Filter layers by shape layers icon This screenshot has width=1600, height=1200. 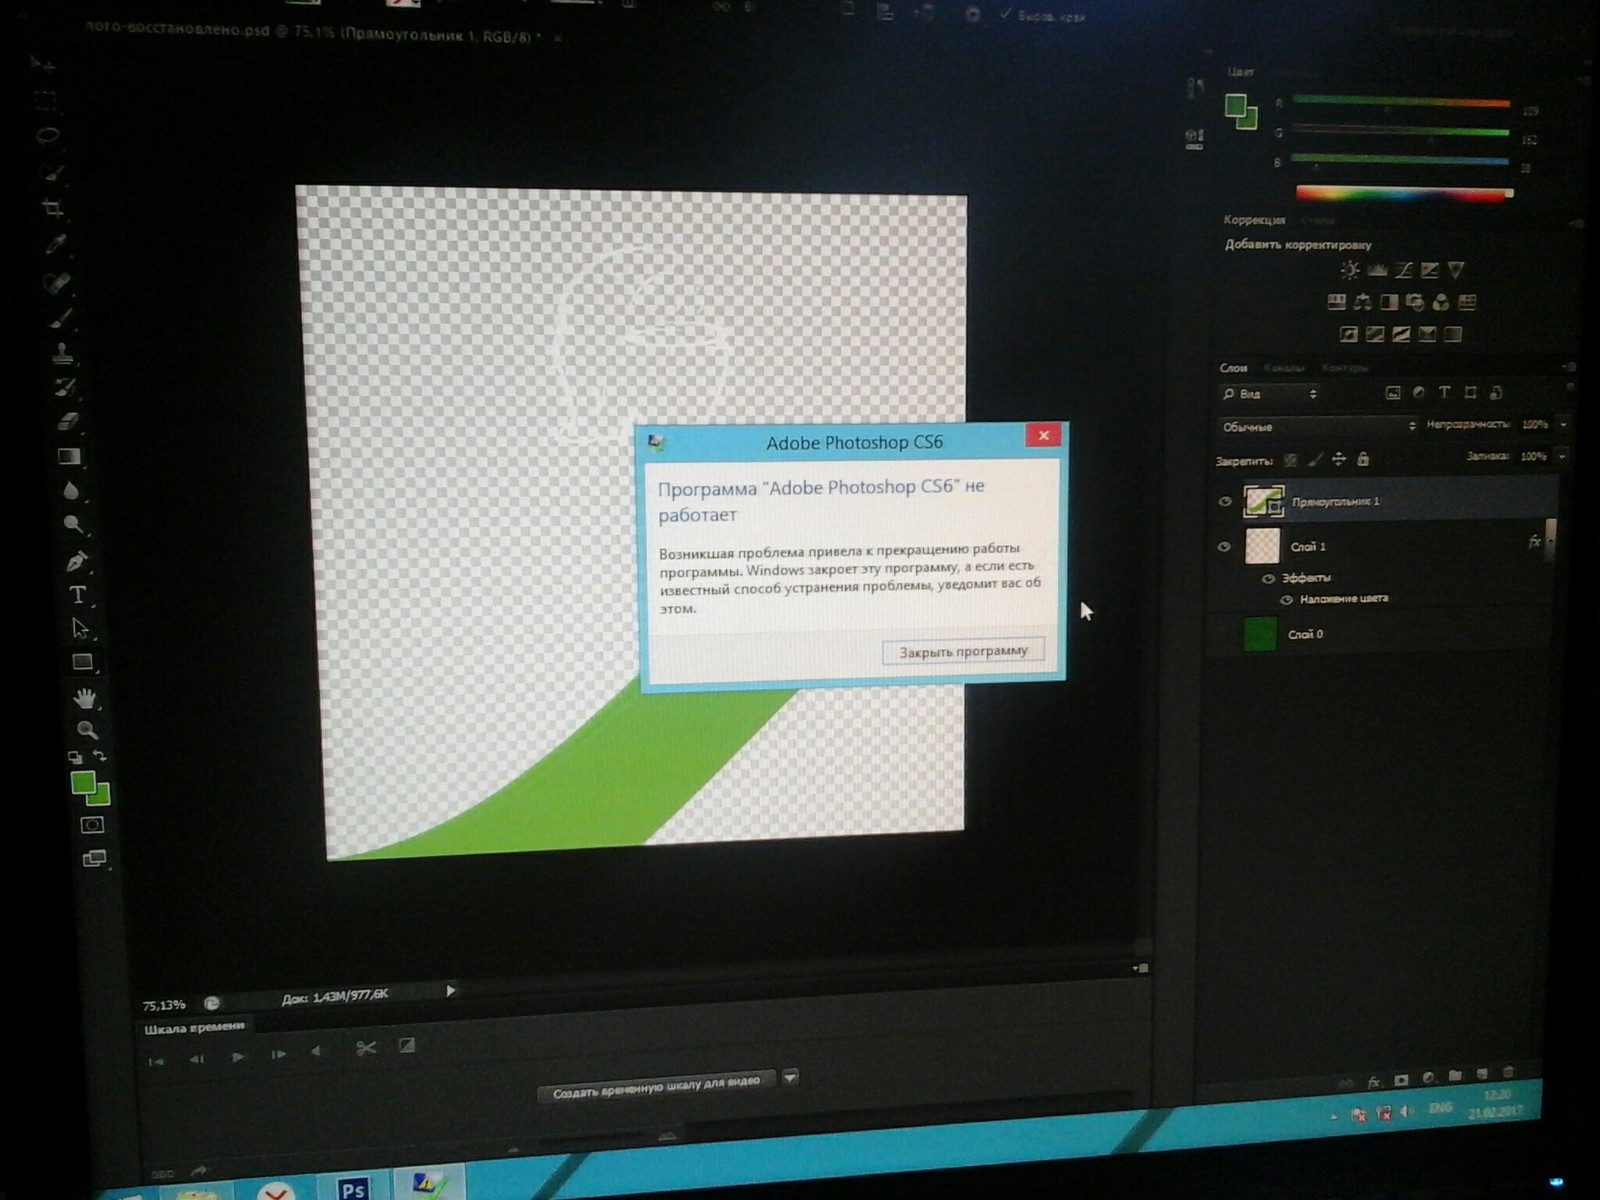tap(1470, 393)
